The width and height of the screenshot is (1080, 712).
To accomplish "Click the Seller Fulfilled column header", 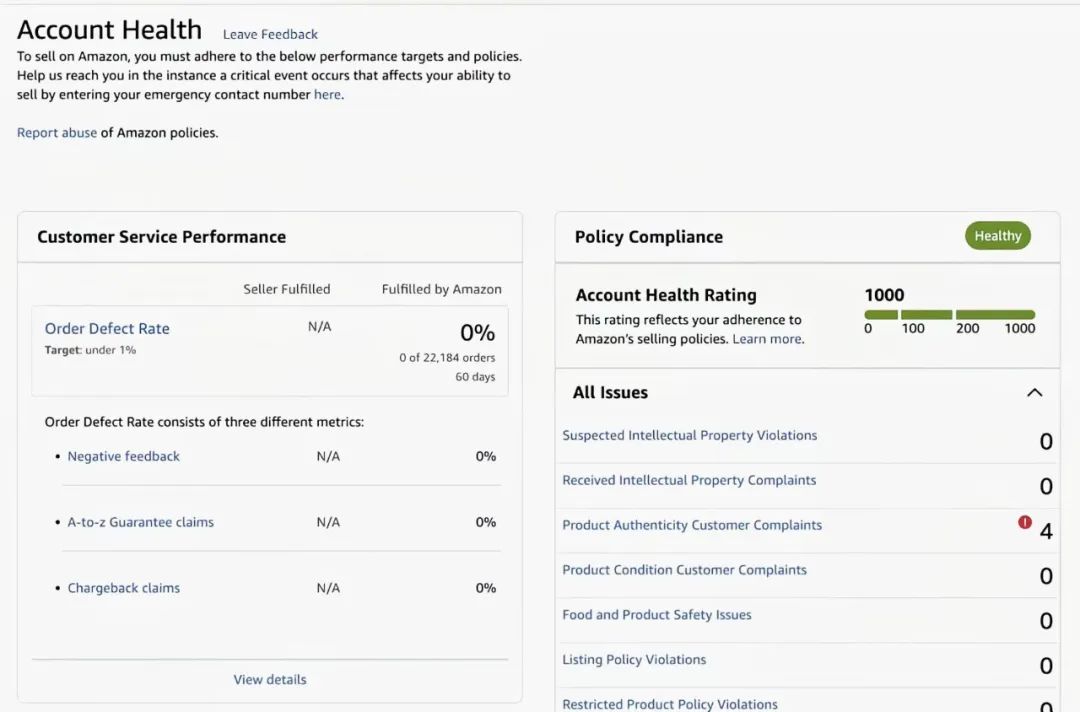I will pyautogui.click(x=287, y=289).
